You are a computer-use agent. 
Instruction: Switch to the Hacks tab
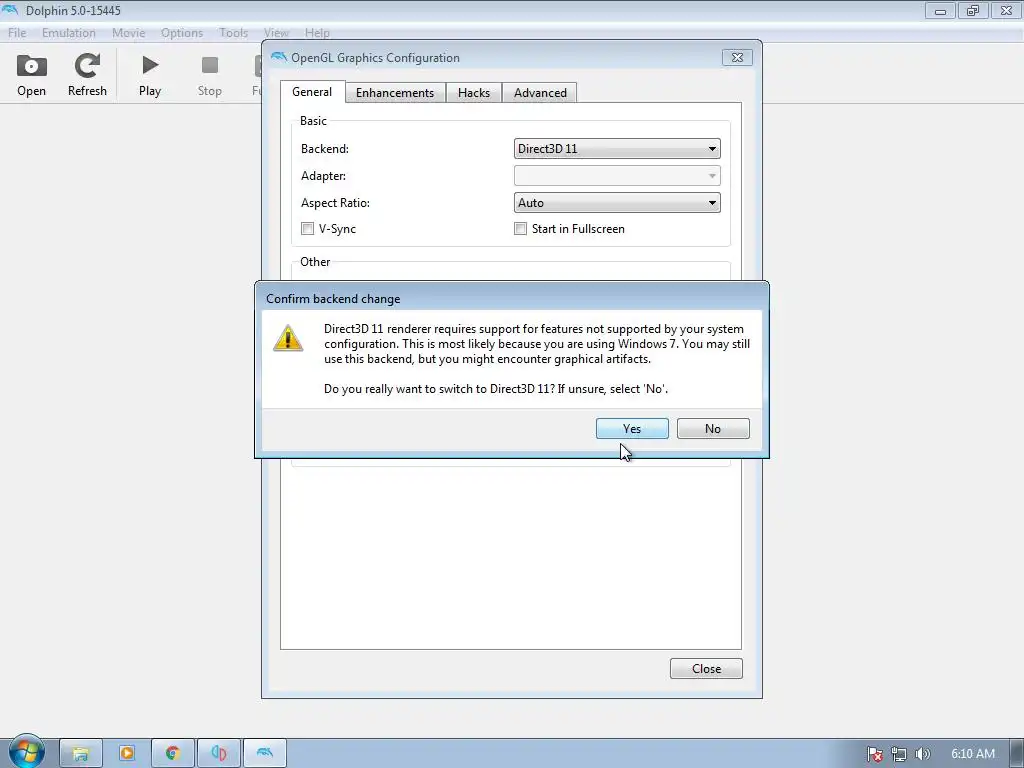tap(473, 93)
